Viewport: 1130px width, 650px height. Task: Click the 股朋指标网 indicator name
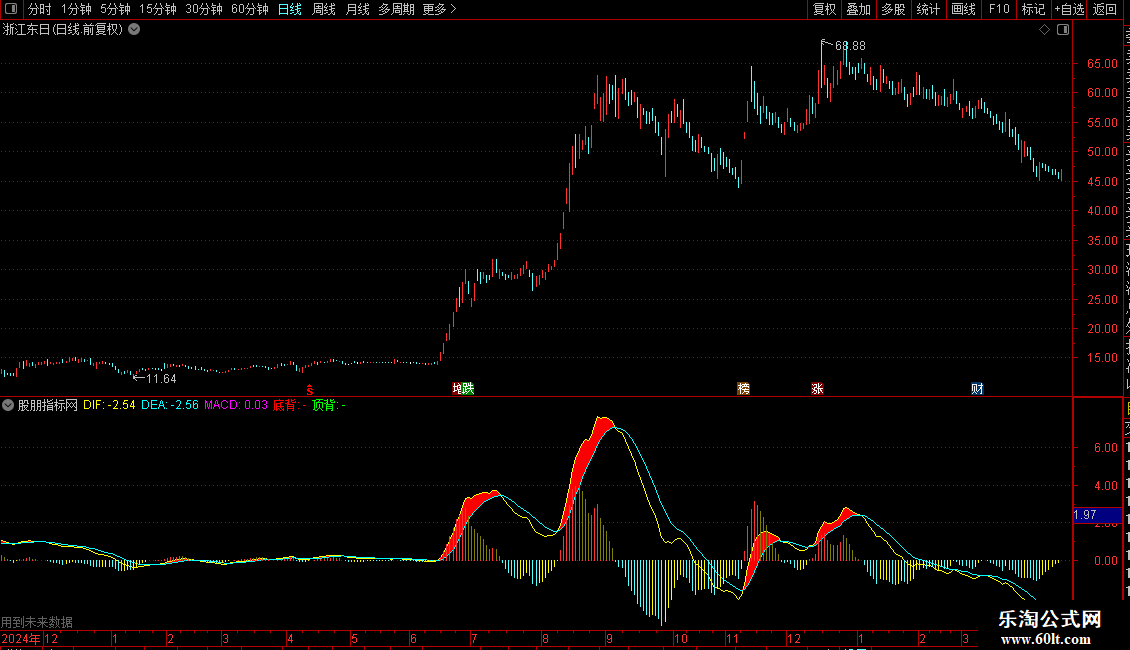(x=48, y=405)
